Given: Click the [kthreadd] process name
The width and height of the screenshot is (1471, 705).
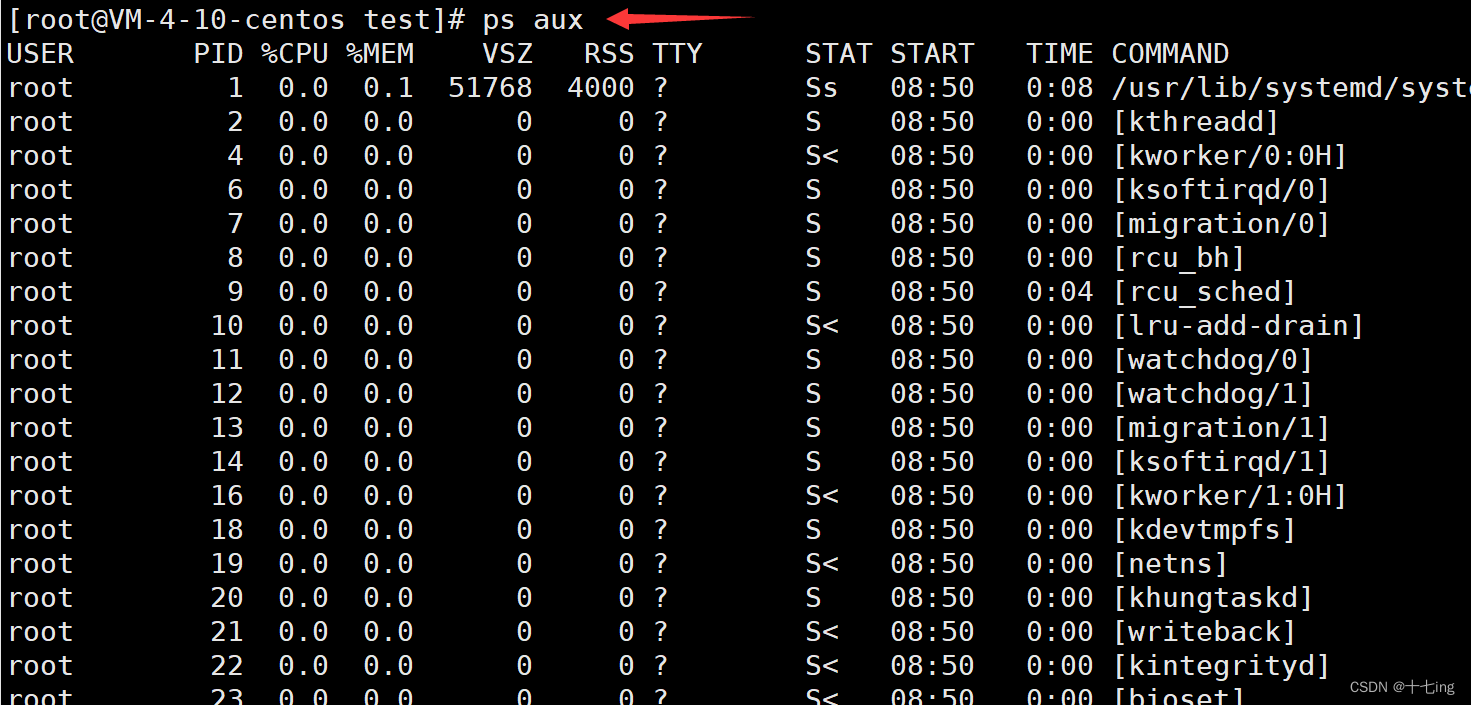Looking at the screenshot, I should pos(1196,122).
